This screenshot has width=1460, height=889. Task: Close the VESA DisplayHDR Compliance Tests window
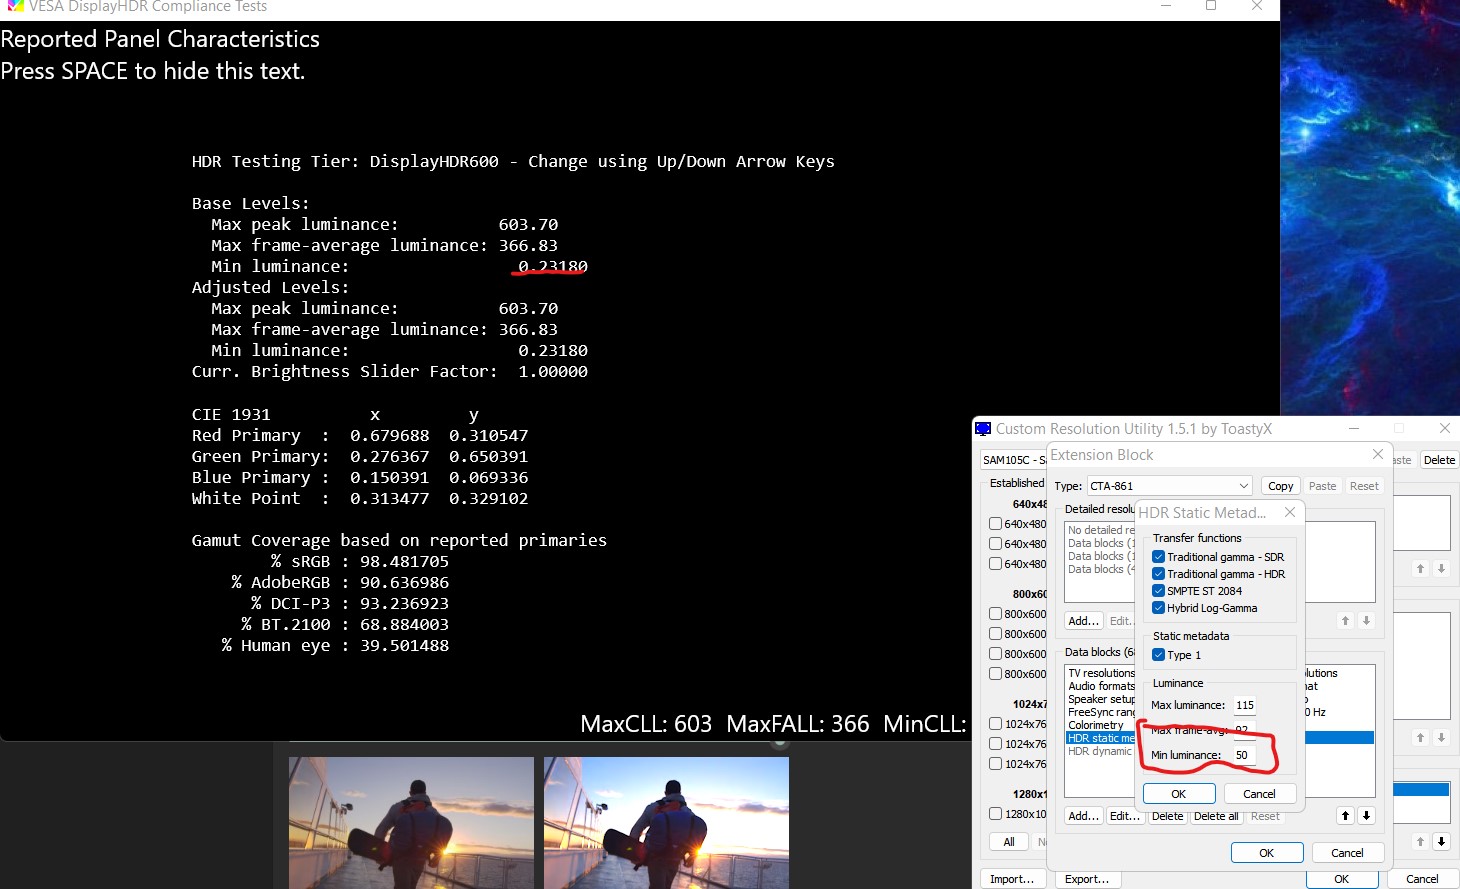(1257, 6)
